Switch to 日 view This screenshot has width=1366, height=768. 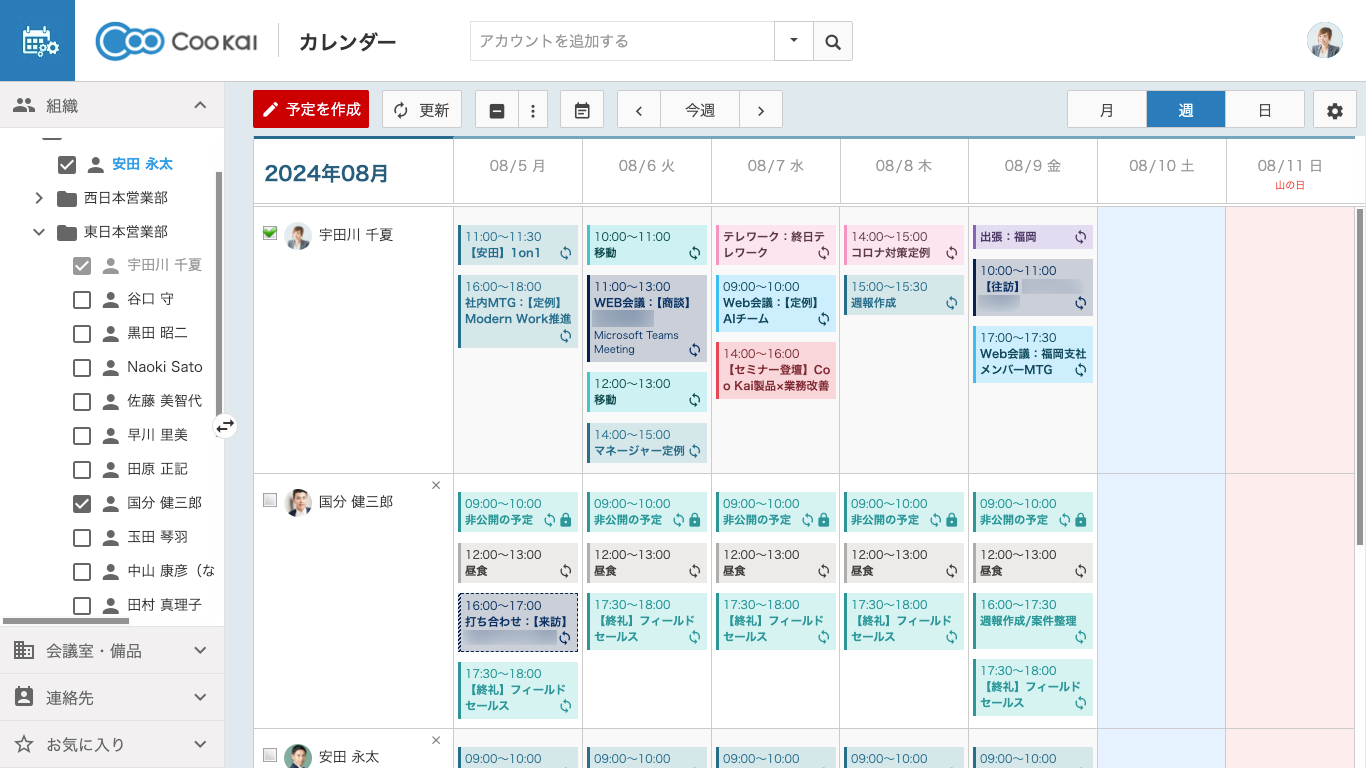[x=1265, y=110]
